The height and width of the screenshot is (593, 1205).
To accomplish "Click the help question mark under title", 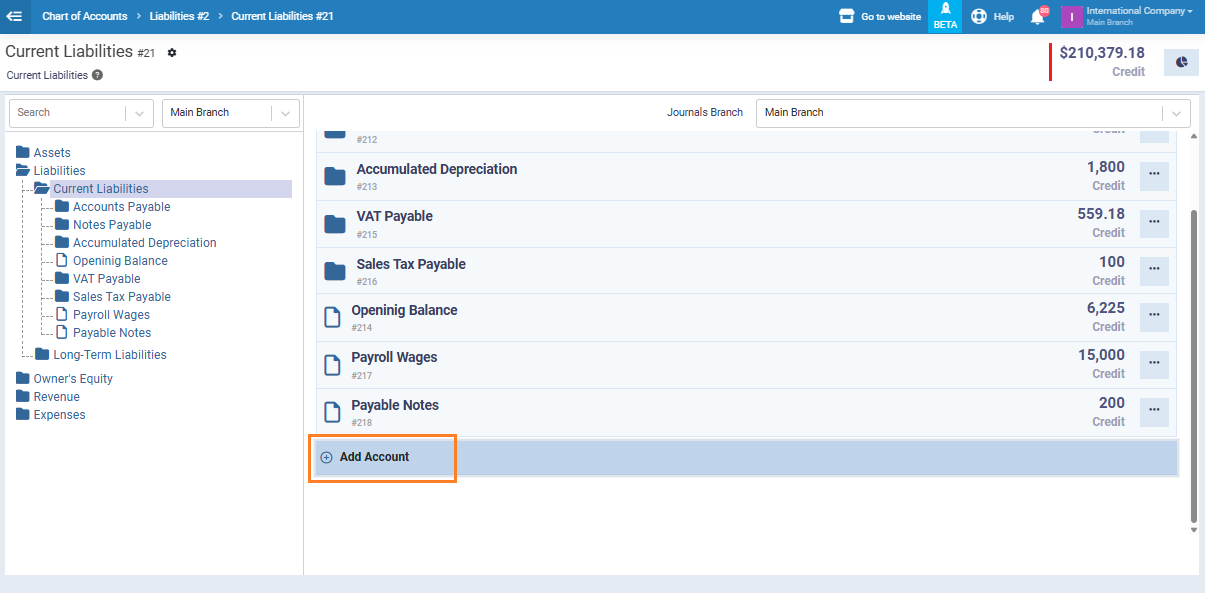I will coord(97,75).
